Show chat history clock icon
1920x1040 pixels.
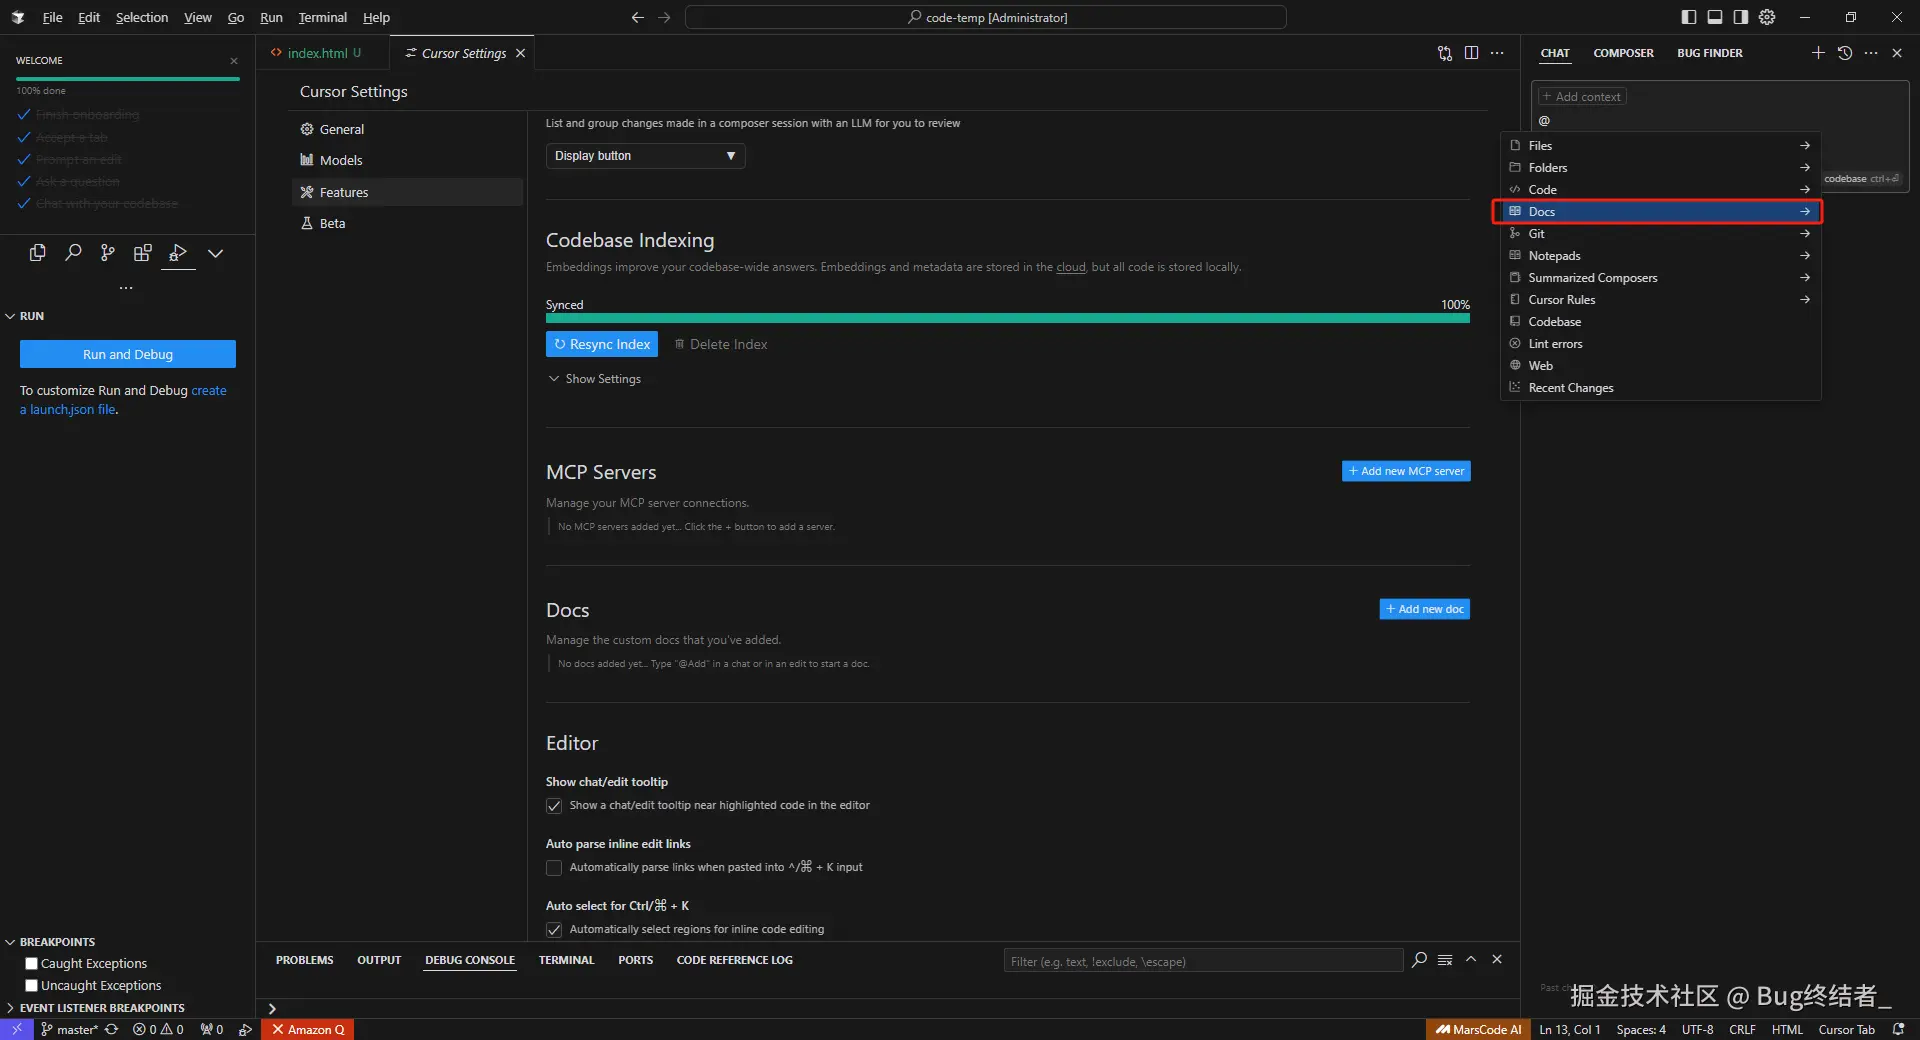click(1845, 53)
